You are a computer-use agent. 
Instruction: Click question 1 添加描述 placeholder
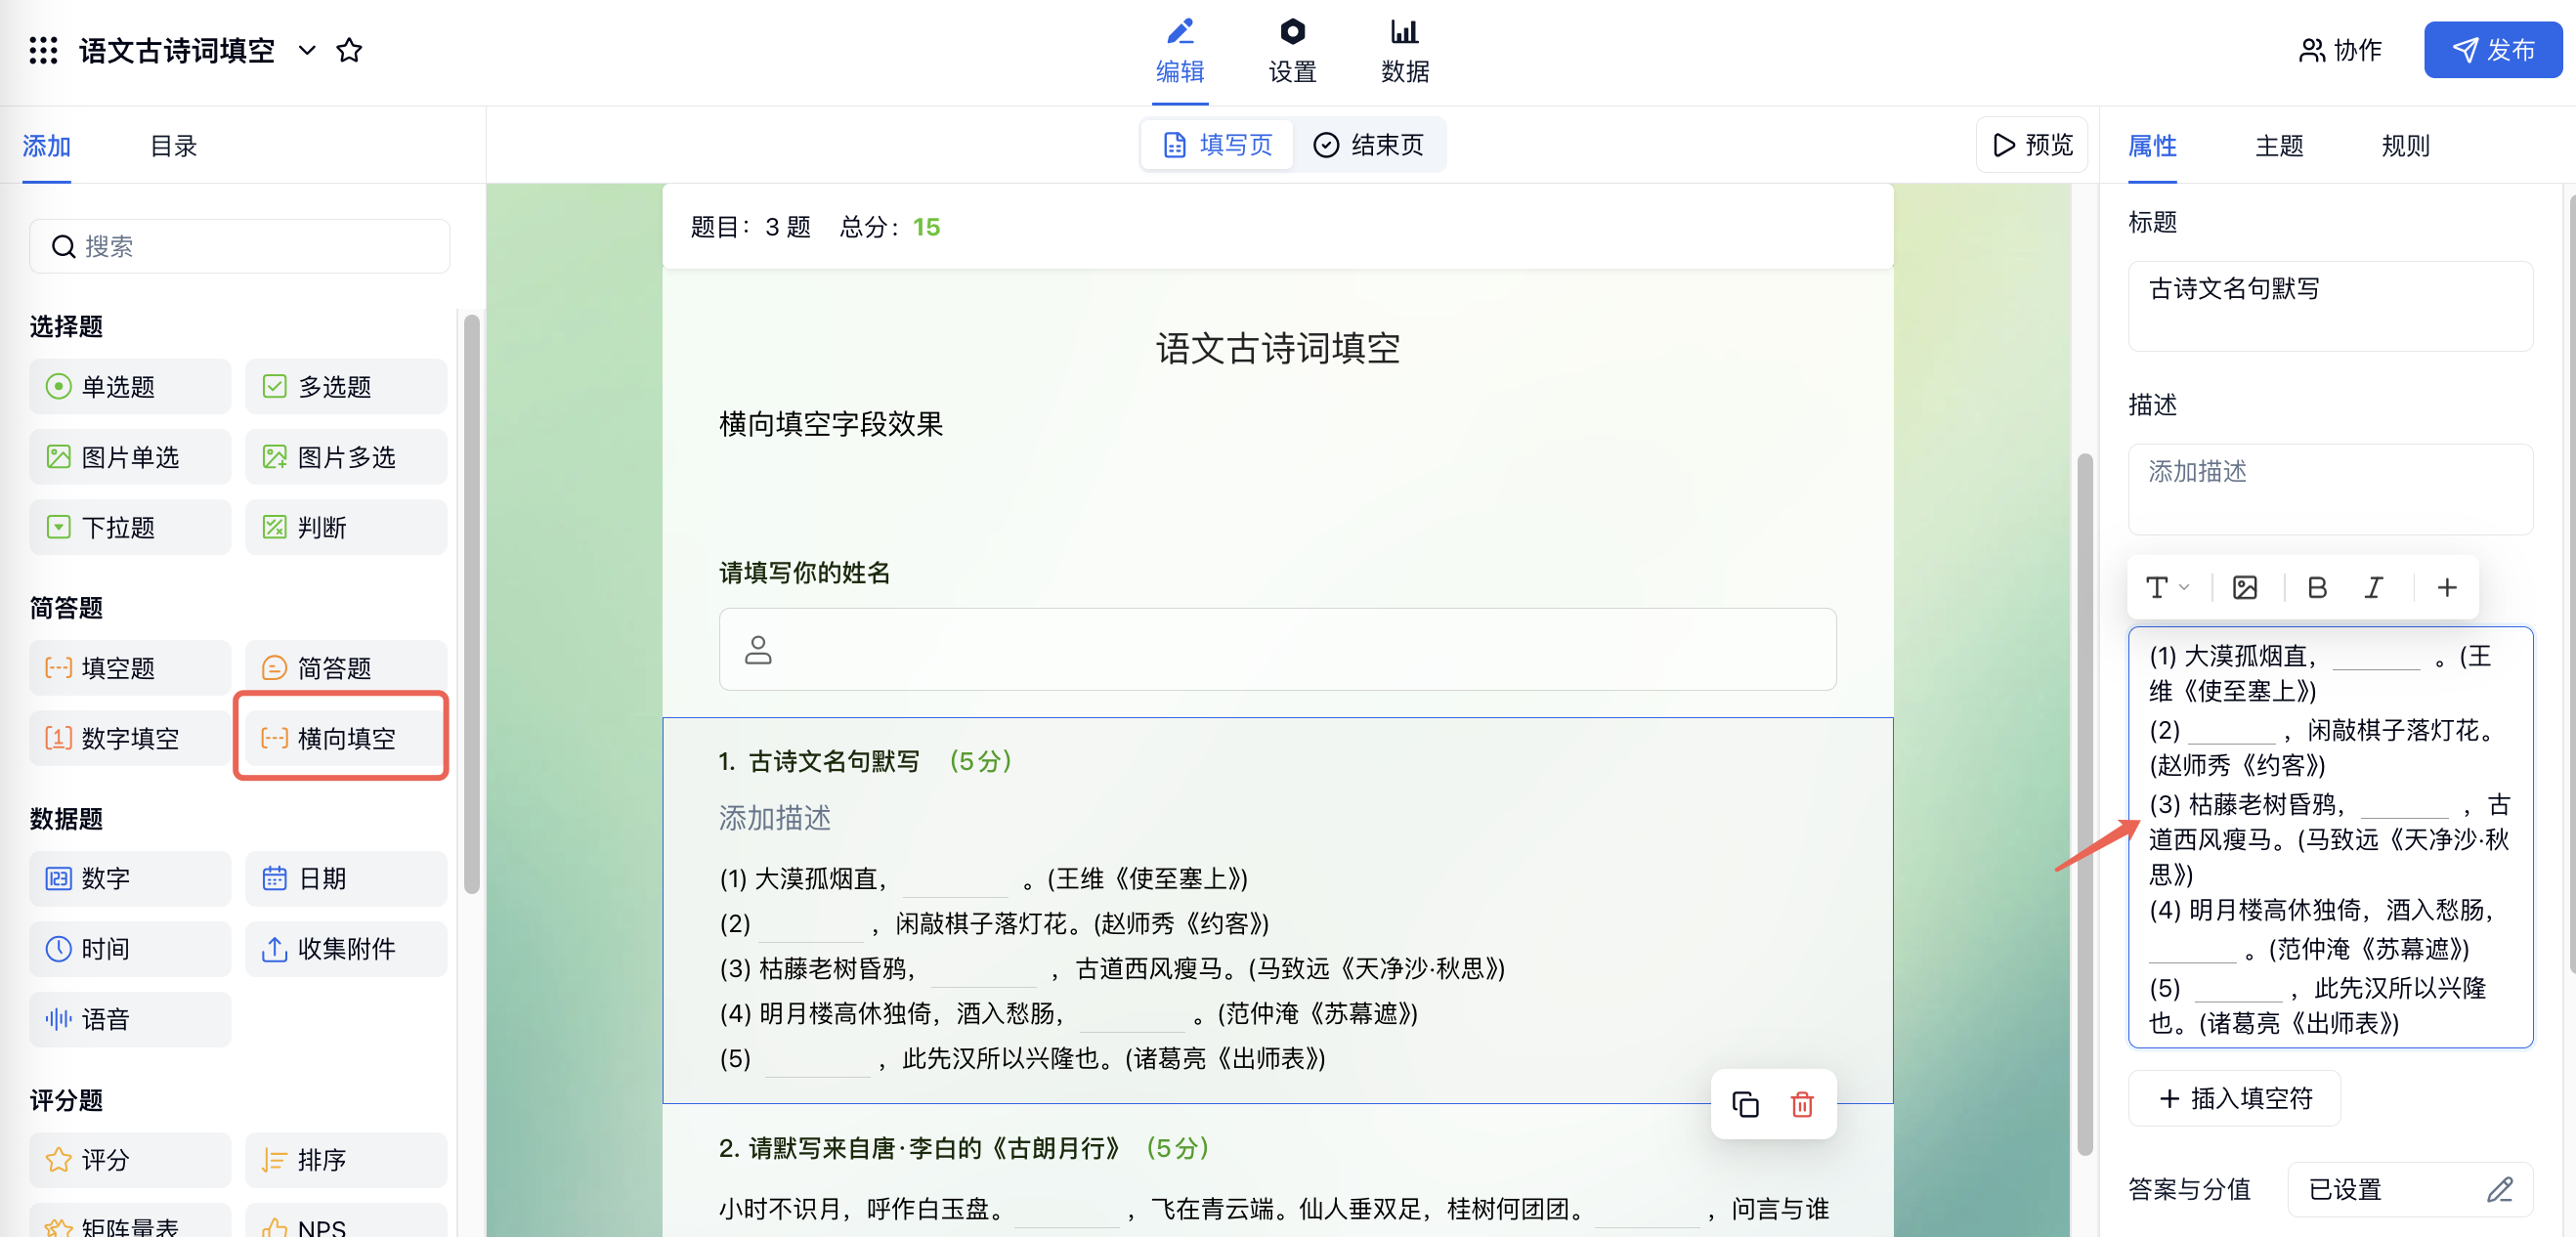click(x=774, y=818)
